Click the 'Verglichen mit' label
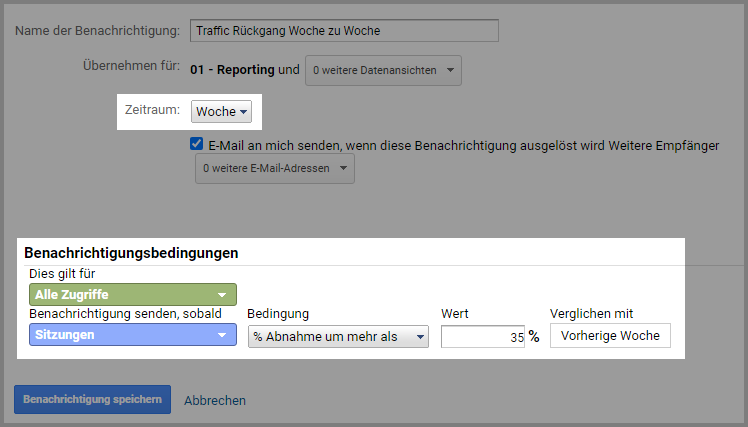This screenshot has width=748, height=427. pyautogui.click(x=592, y=313)
